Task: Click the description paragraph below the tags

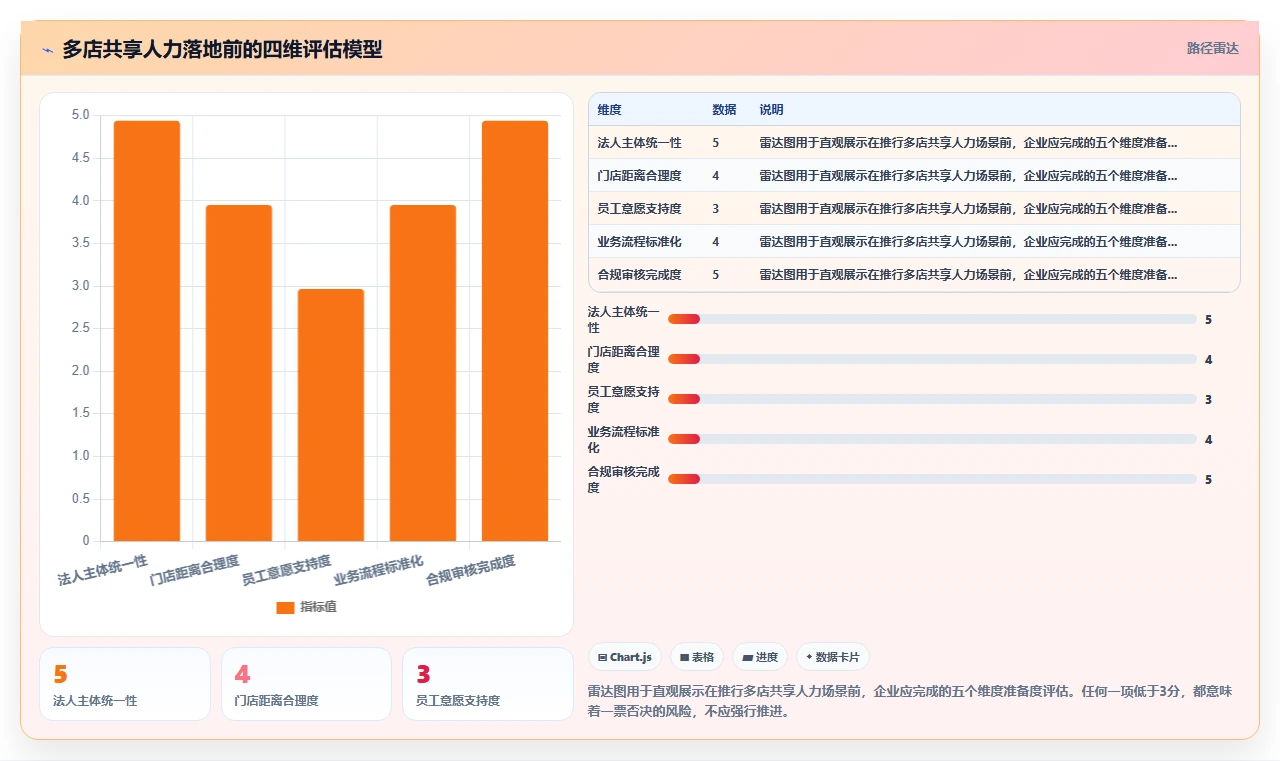Action: coord(910,701)
